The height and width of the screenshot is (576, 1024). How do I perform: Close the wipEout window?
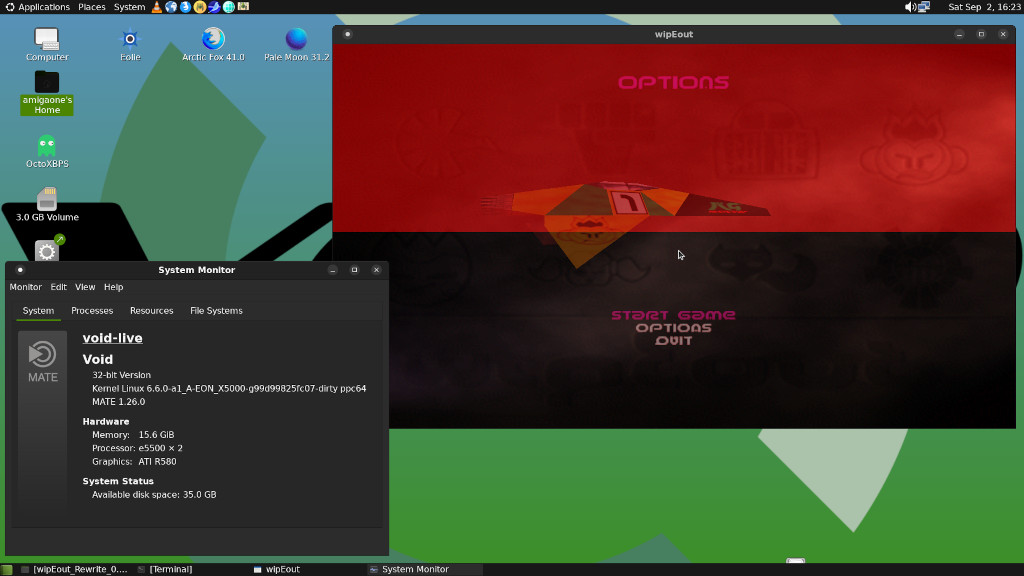tap(1003, 34)
